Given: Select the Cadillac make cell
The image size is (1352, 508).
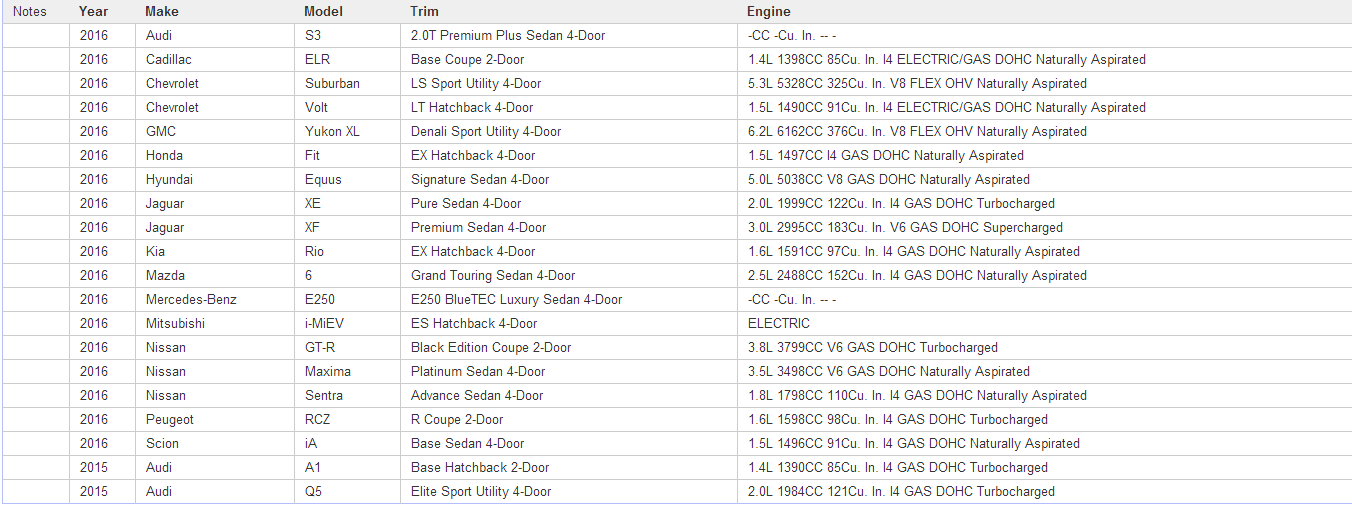Looking at the screenshot, I should [169, 60].
